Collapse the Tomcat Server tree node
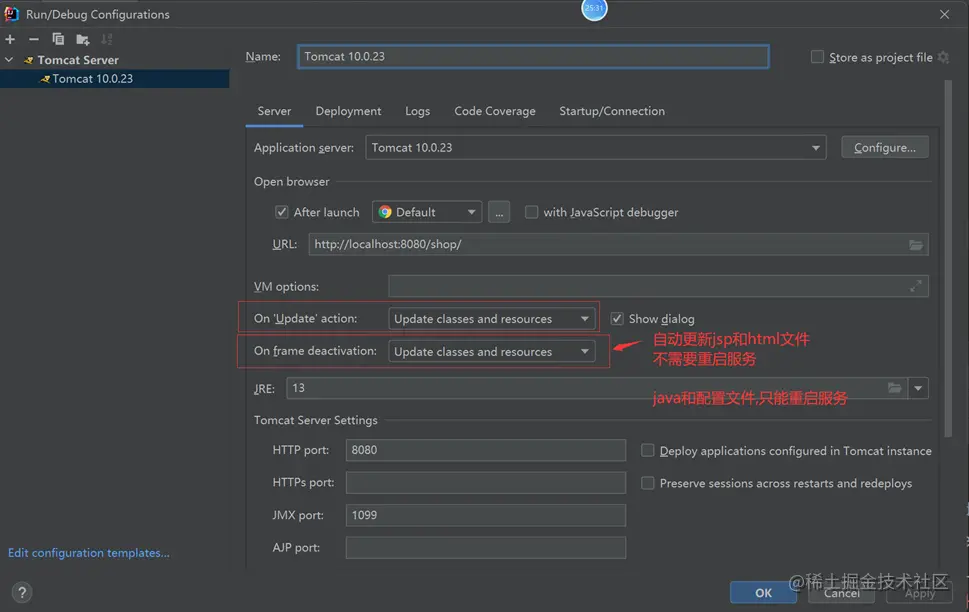The image size is (969, 612). click(x=9, y=60)
